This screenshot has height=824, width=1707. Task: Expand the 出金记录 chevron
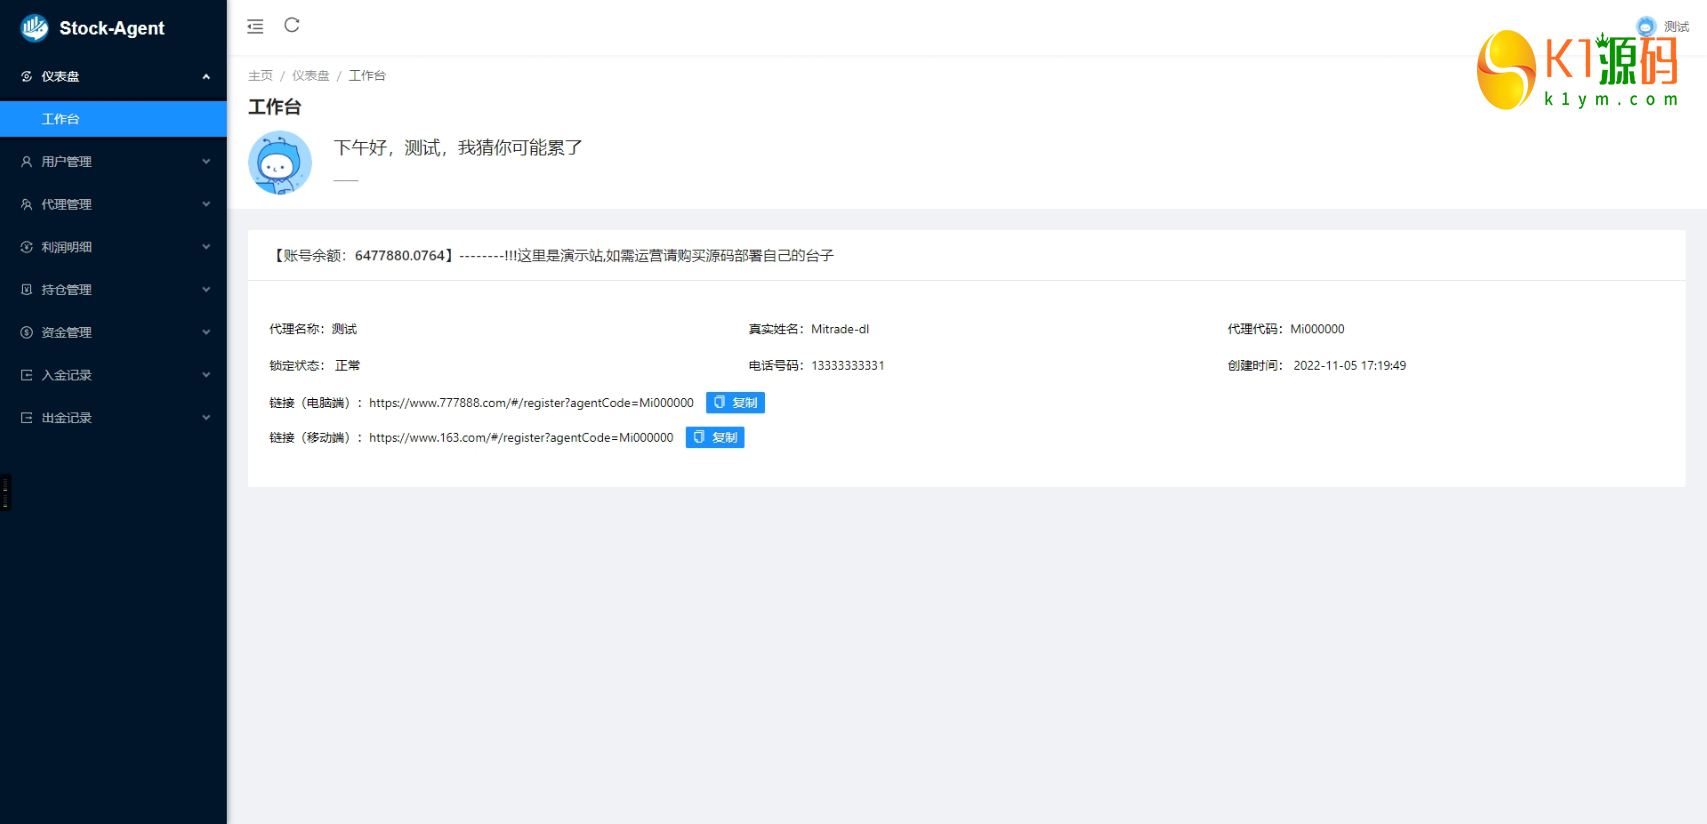pos(206,418)
